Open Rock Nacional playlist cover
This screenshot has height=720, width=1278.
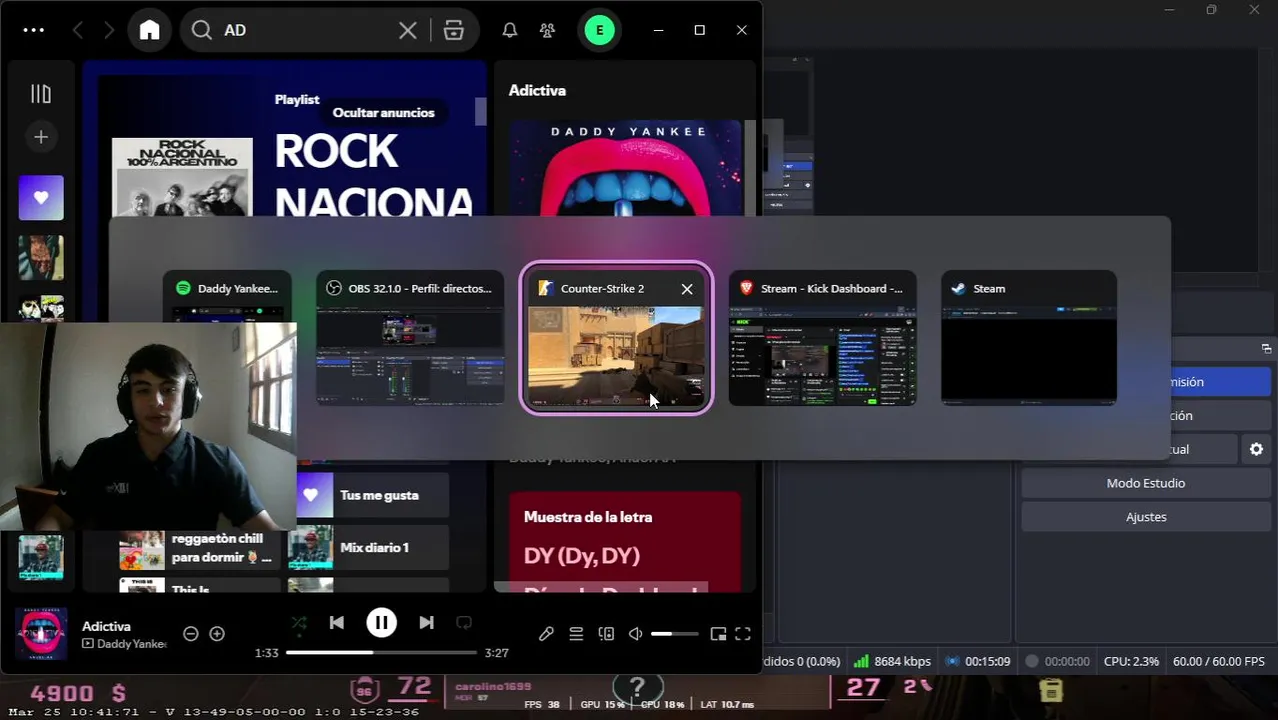point(182,177)
